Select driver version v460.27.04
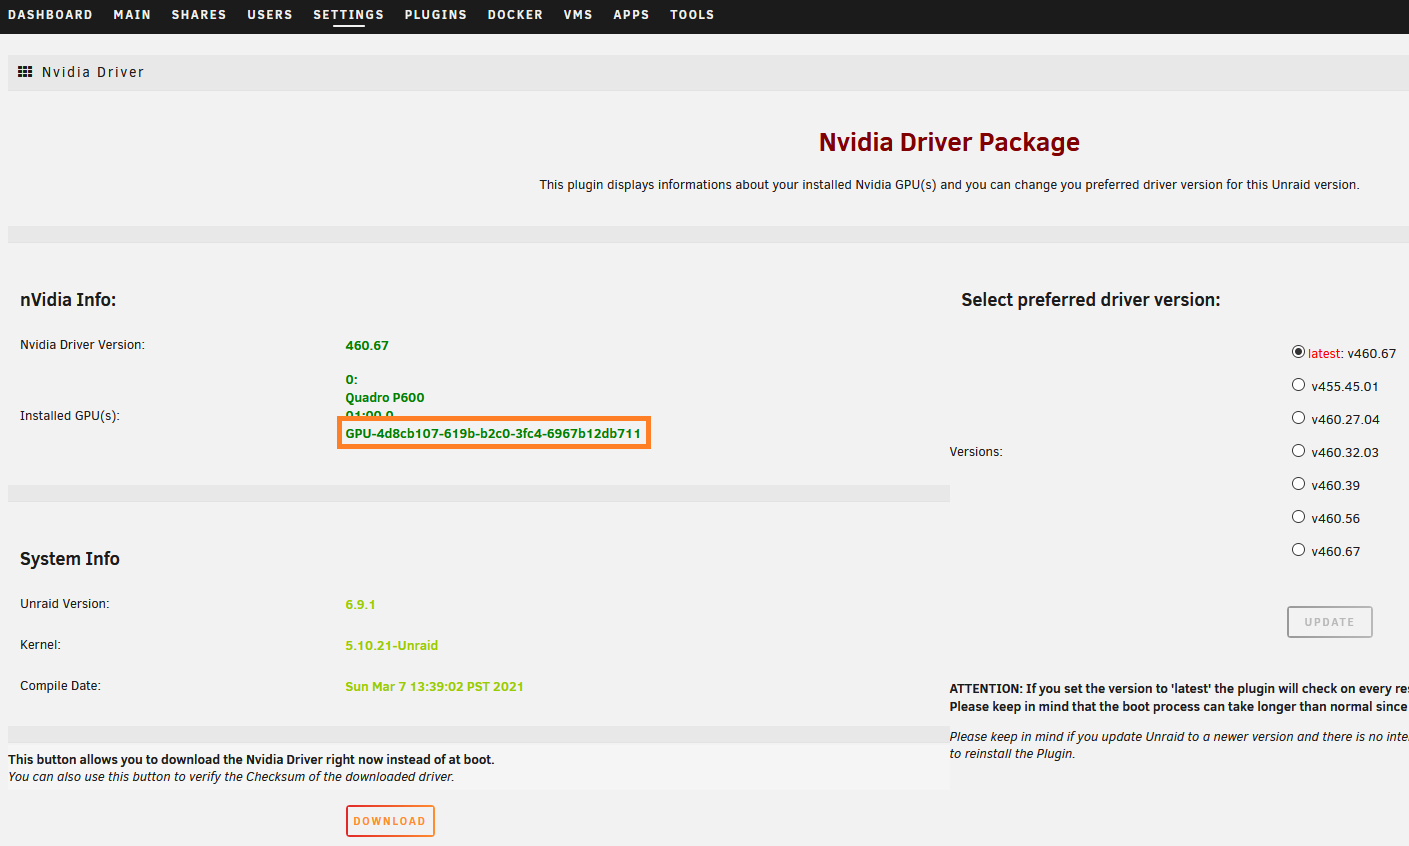The height and width of the screenshot is (846, 1409). pyautogui.click(x=1297, y=417)
